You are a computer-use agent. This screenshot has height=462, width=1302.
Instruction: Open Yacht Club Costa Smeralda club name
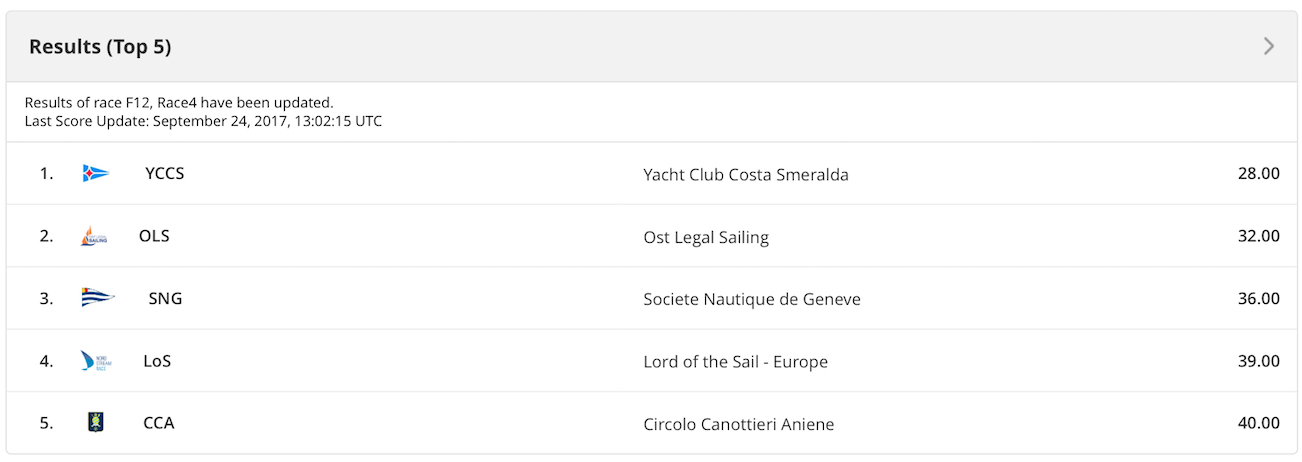click(x=746, y=175)
